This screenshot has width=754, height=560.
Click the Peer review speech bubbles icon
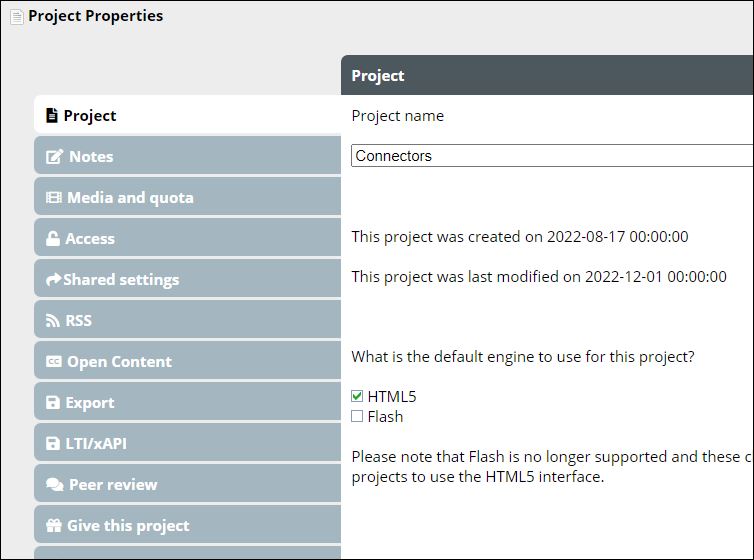(x=54, y=485)
